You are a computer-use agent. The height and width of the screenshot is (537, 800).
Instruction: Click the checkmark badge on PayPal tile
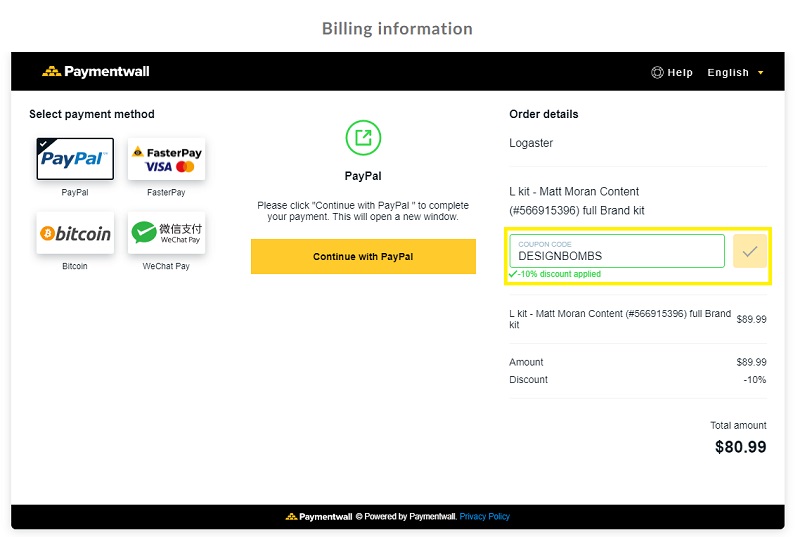(x=44, y=144)
